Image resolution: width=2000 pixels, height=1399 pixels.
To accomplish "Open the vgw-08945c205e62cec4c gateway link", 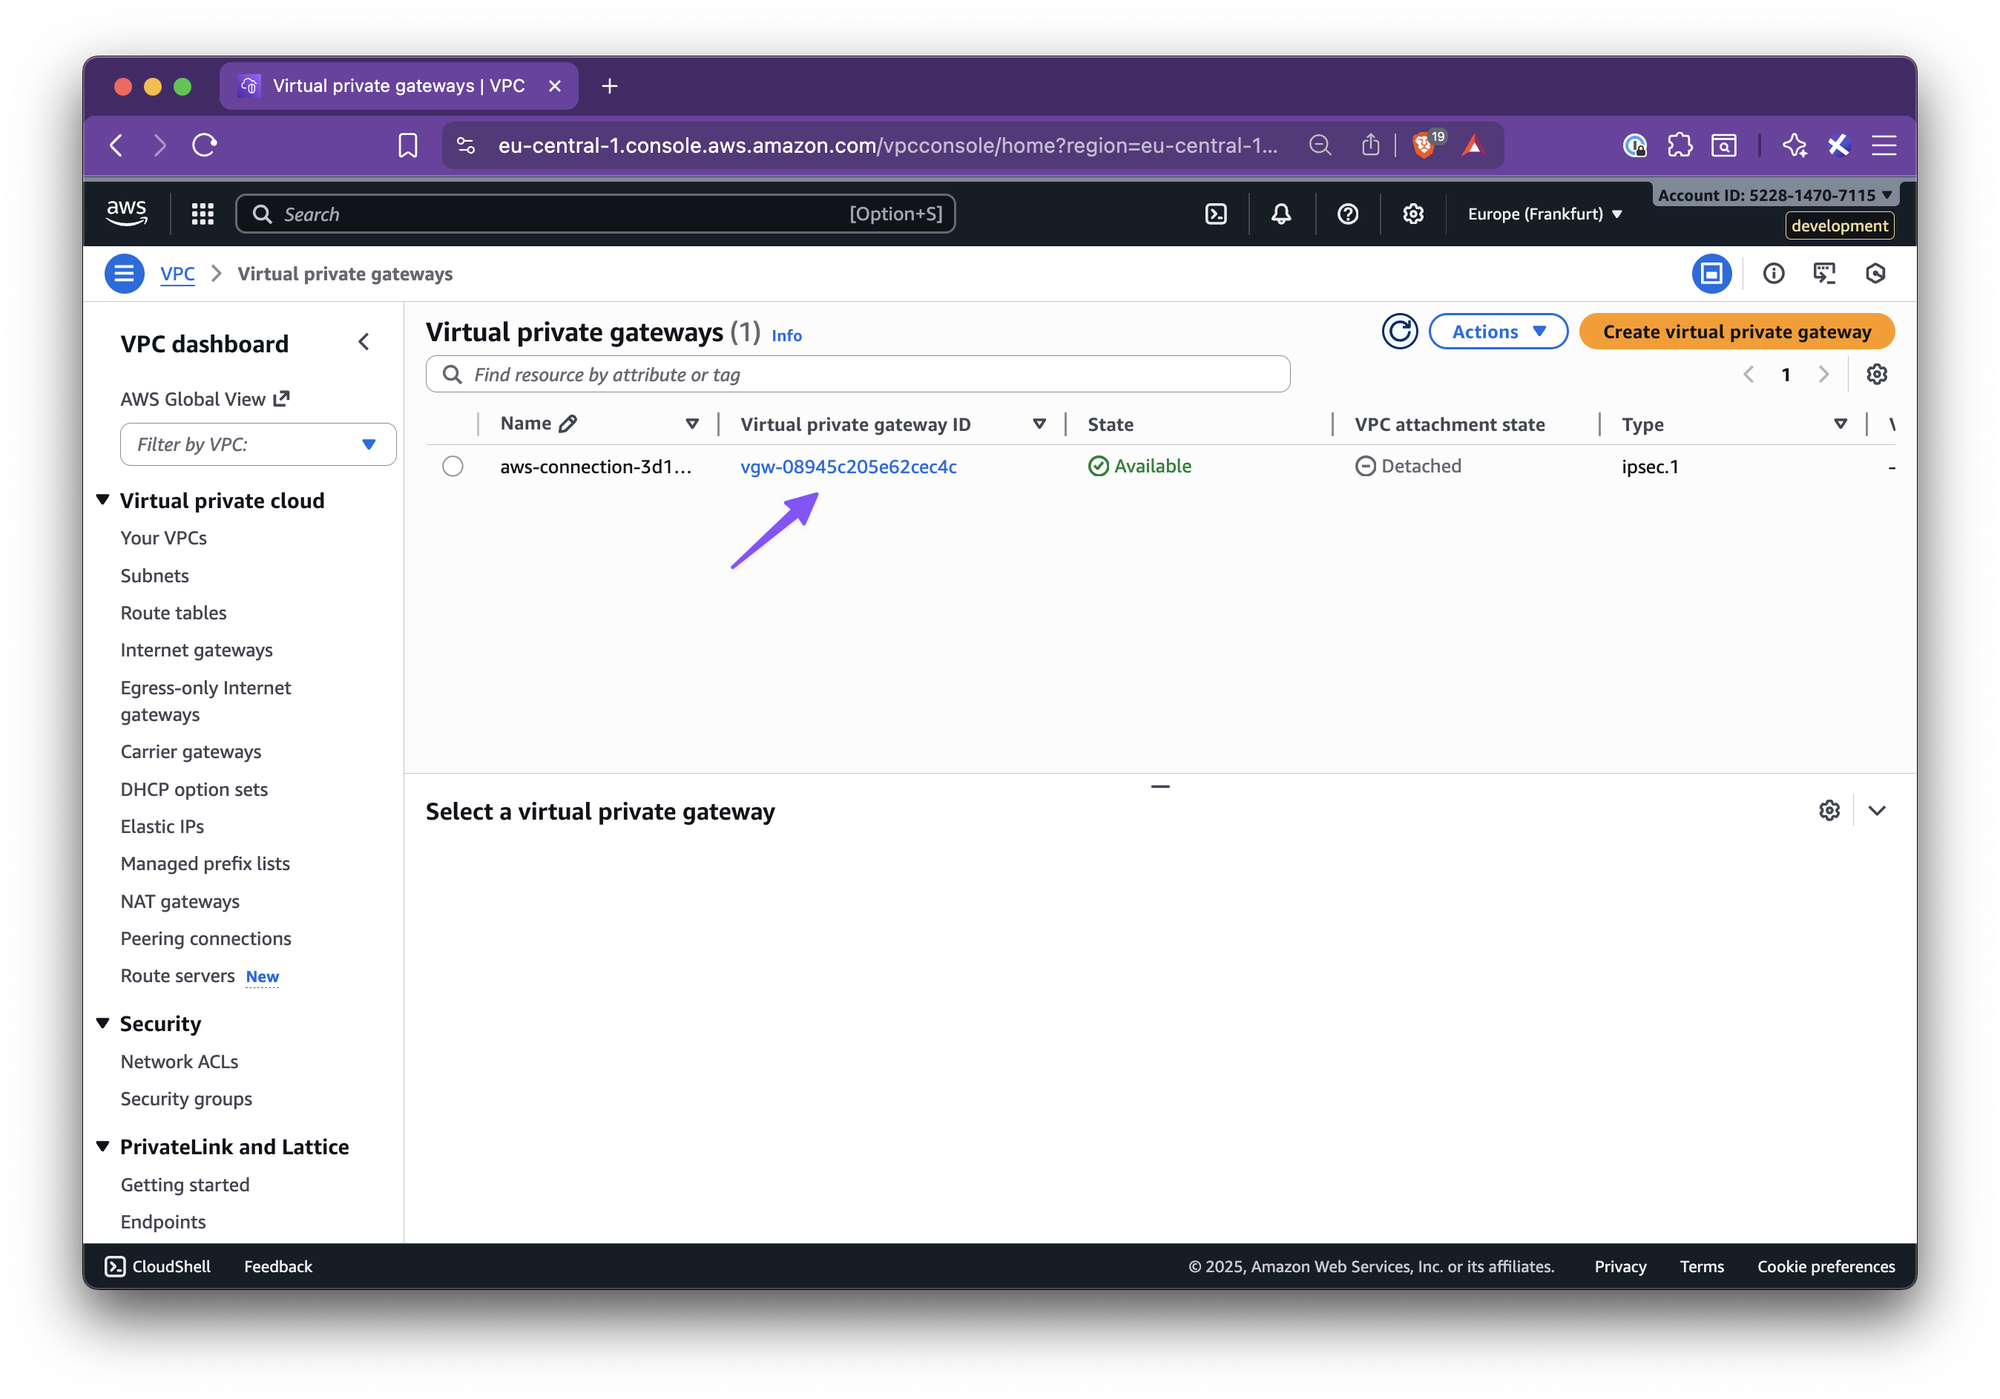I will click(848, 467).
